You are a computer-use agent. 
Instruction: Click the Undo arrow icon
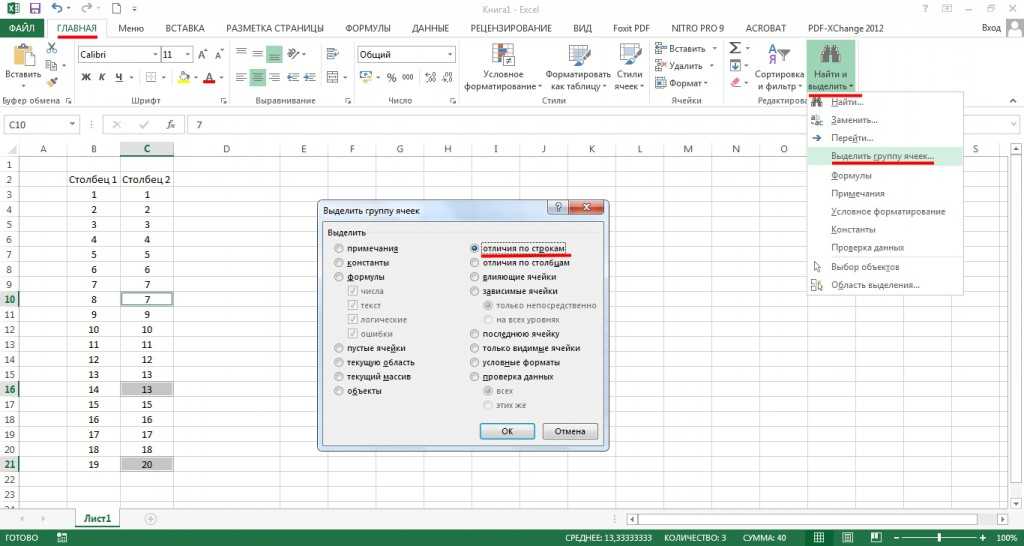57,9
